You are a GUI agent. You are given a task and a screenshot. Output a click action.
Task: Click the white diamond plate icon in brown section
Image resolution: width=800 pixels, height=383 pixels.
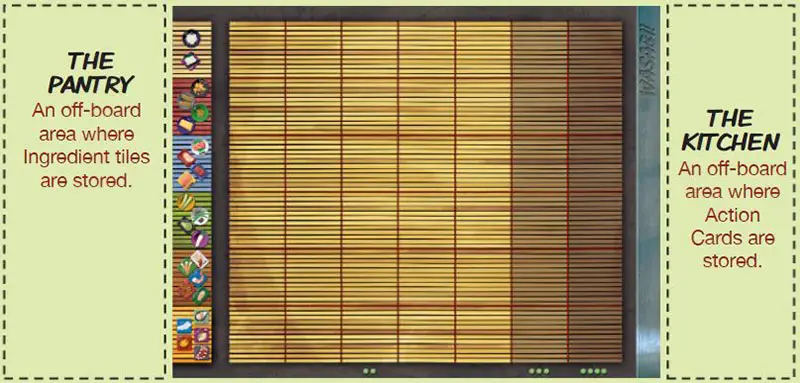coord(199,259)
